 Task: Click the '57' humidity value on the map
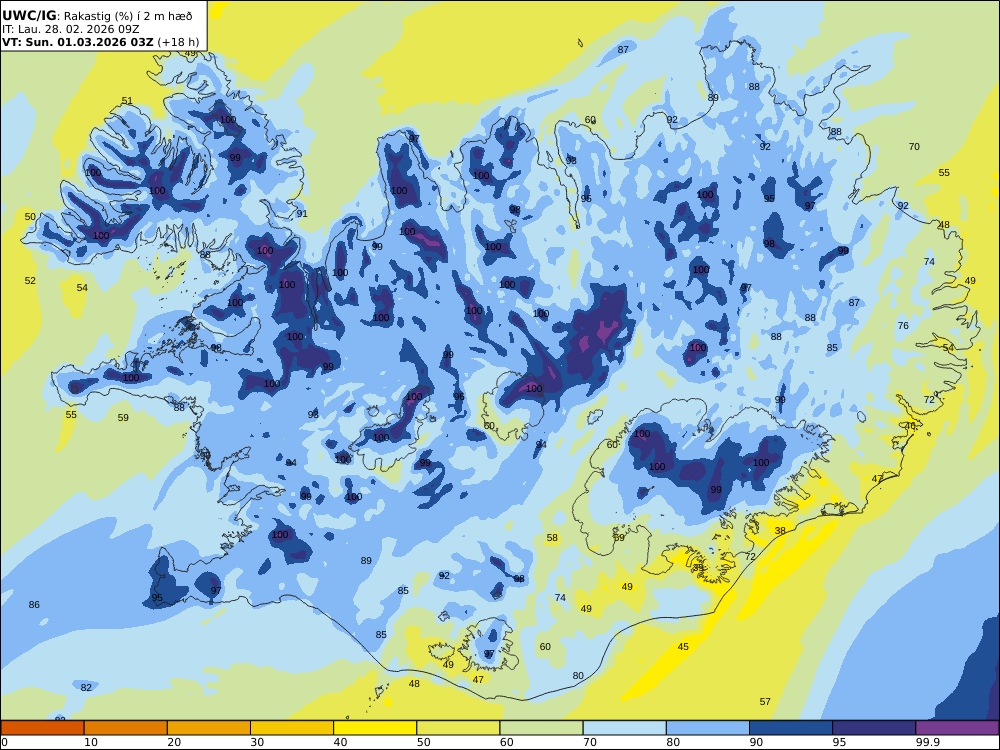click(765, 702)
